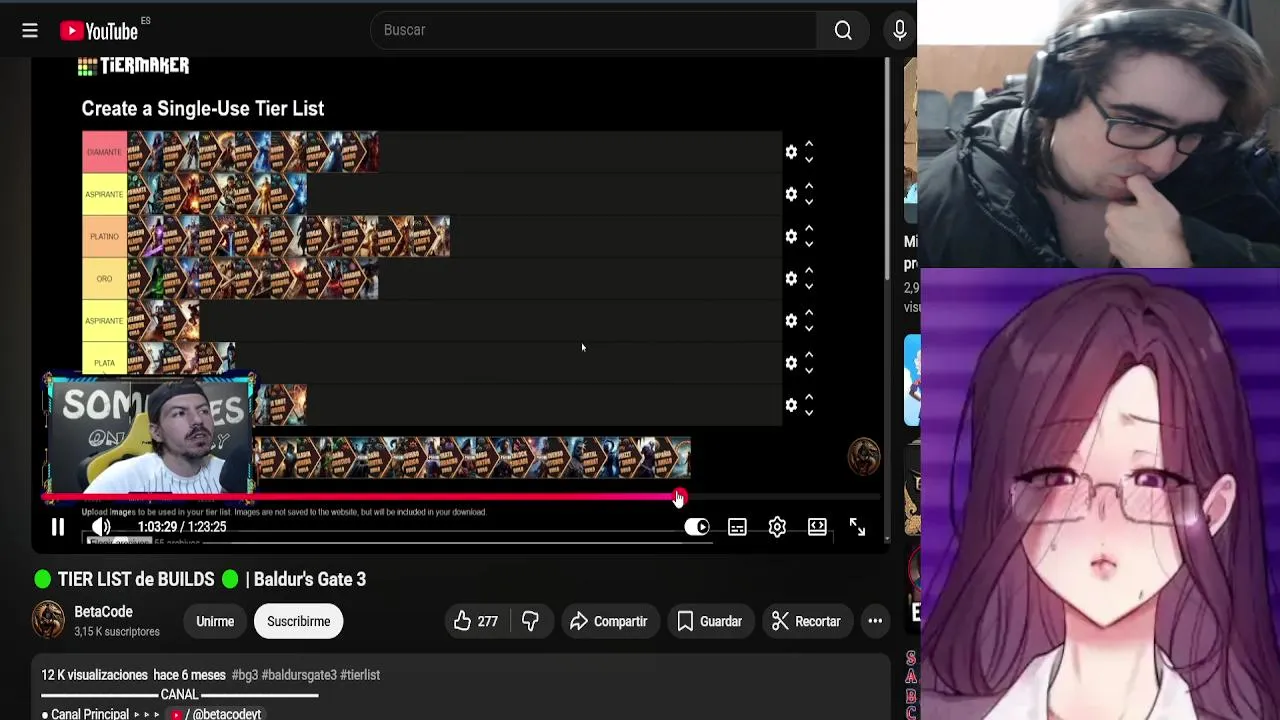Seek into the unplayed grey part of the progress bar
1280x720 pixels.
(x=783, y=497)
